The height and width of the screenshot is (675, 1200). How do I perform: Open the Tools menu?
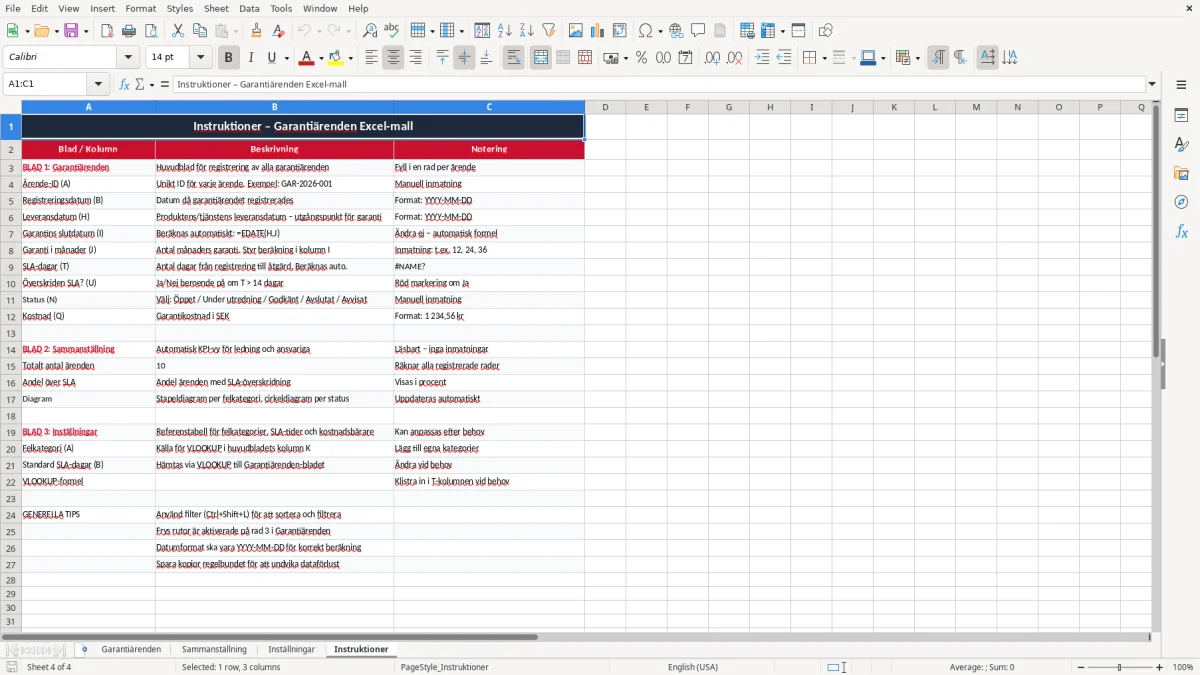281,8
